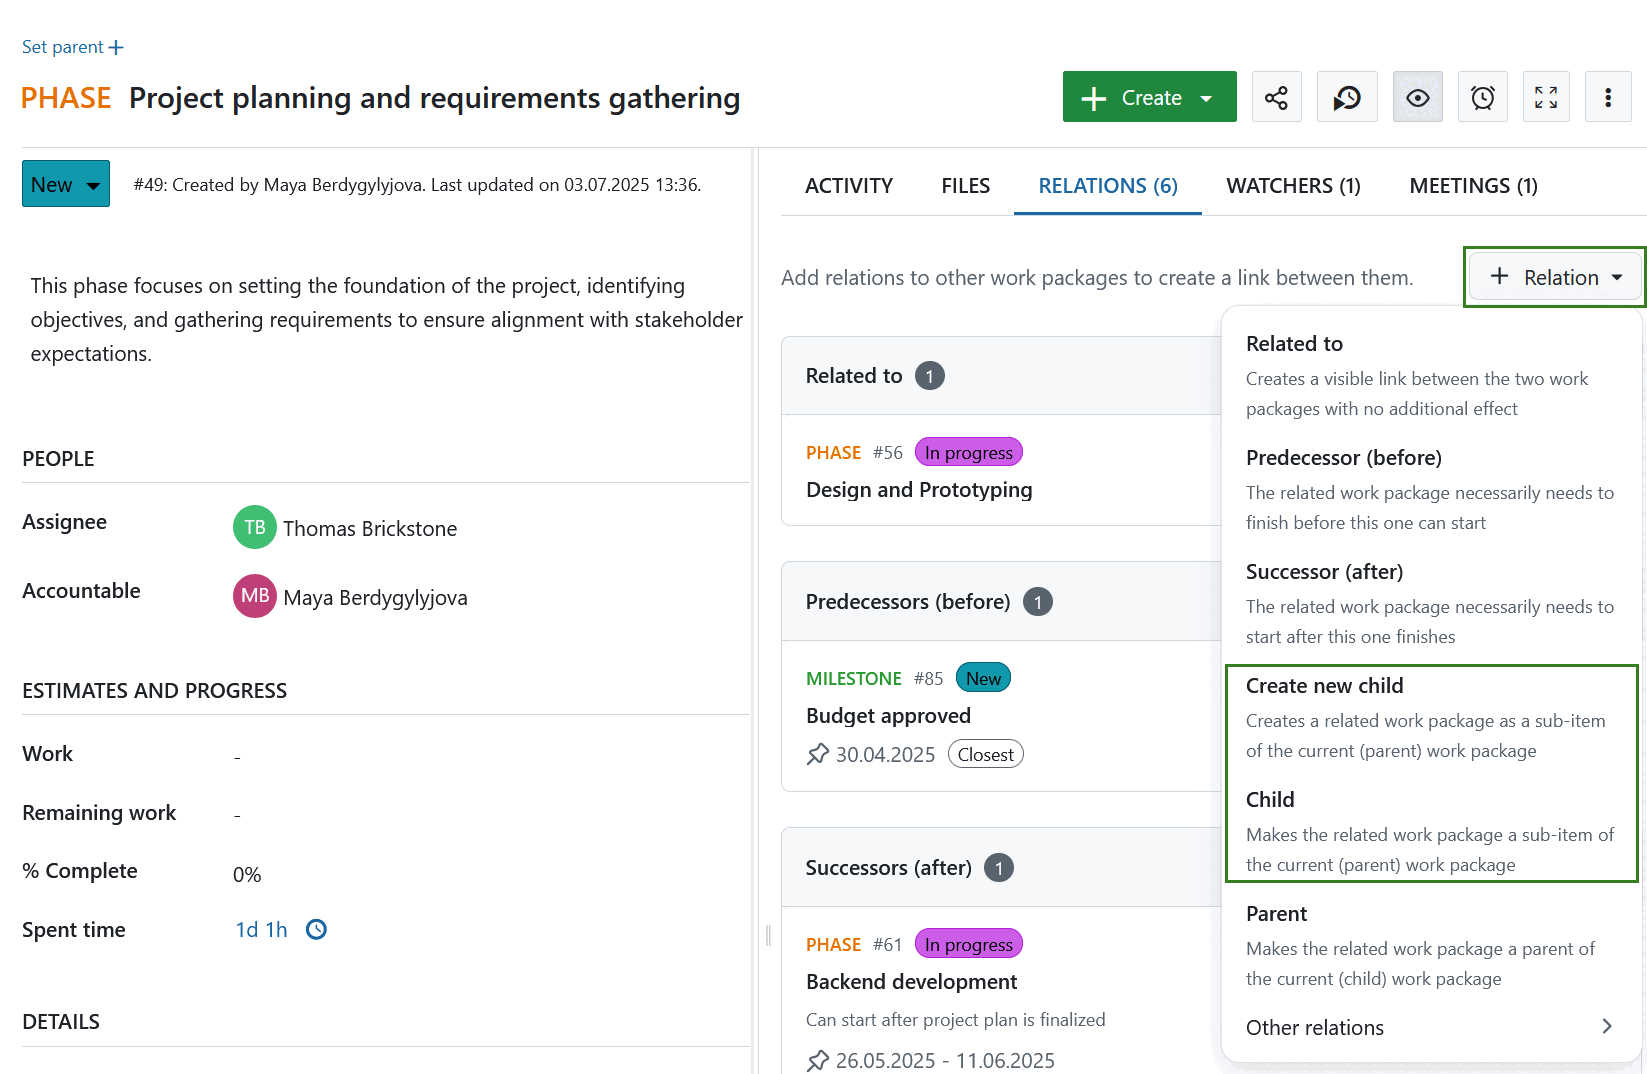Open the New status dropdown
Image resolution: width=1647 pixels, height=1074 pixels.
65,184
